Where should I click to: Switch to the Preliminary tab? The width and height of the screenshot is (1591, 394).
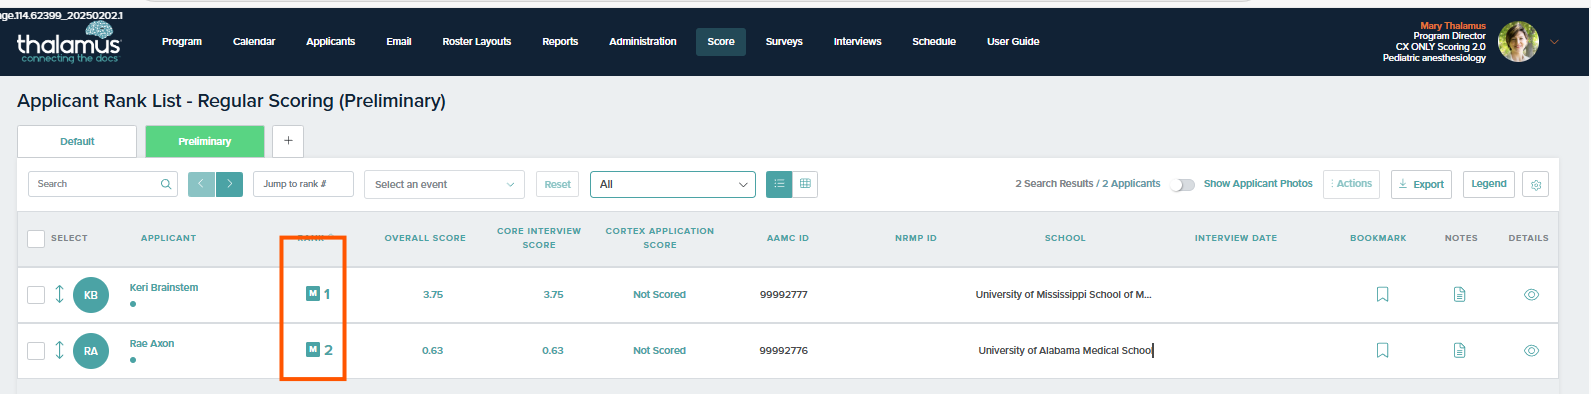click(205, 141)
